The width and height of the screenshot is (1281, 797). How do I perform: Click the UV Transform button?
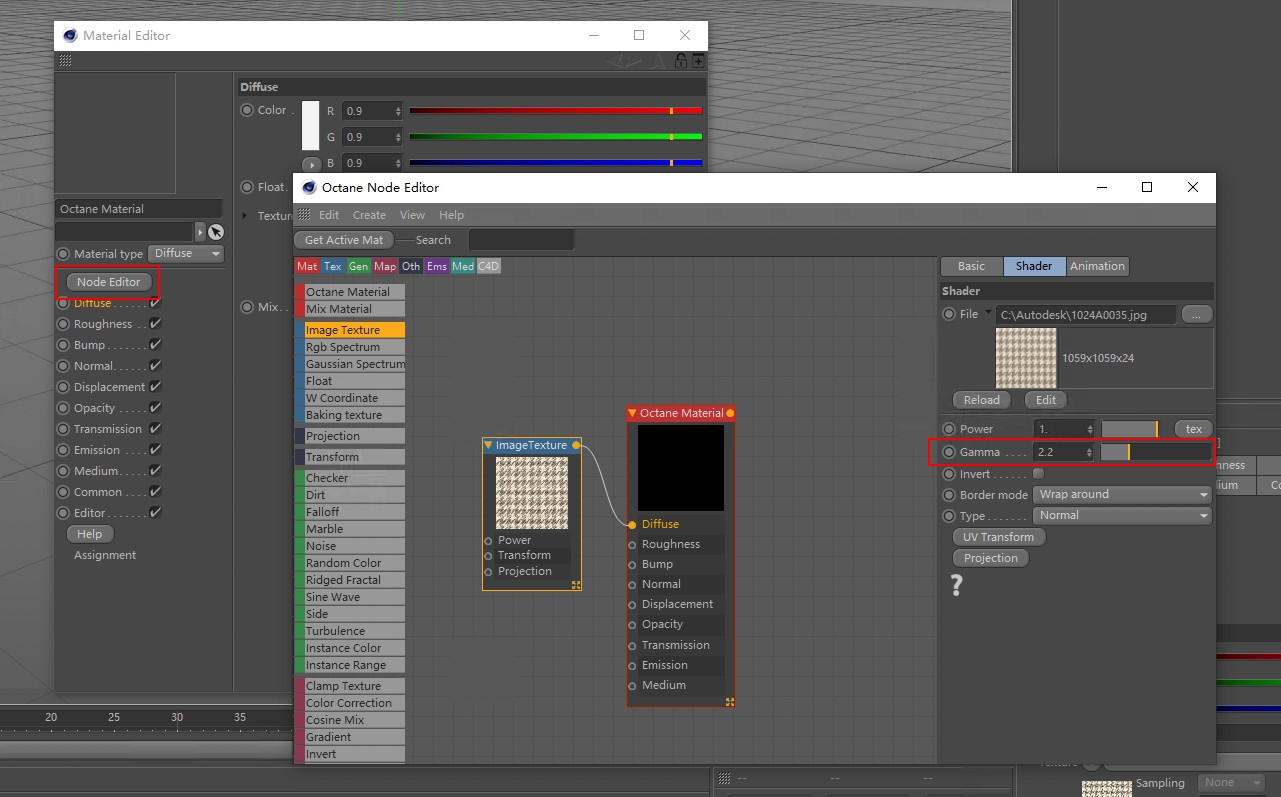998,537
